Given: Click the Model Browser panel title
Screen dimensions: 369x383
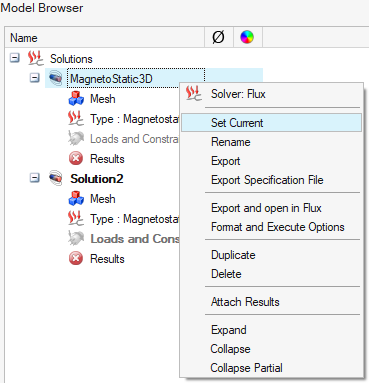Looking at the screenshot, I should tap(42, 8).
